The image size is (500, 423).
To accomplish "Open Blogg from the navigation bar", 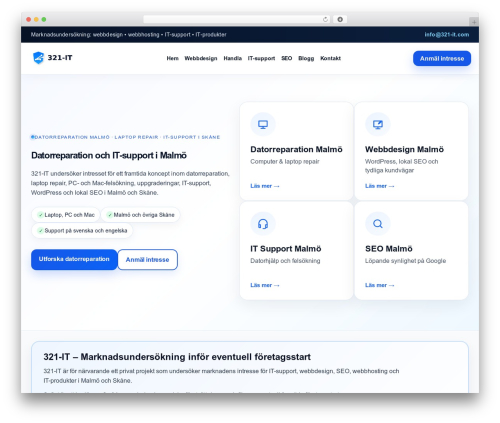I will [306, 58].
